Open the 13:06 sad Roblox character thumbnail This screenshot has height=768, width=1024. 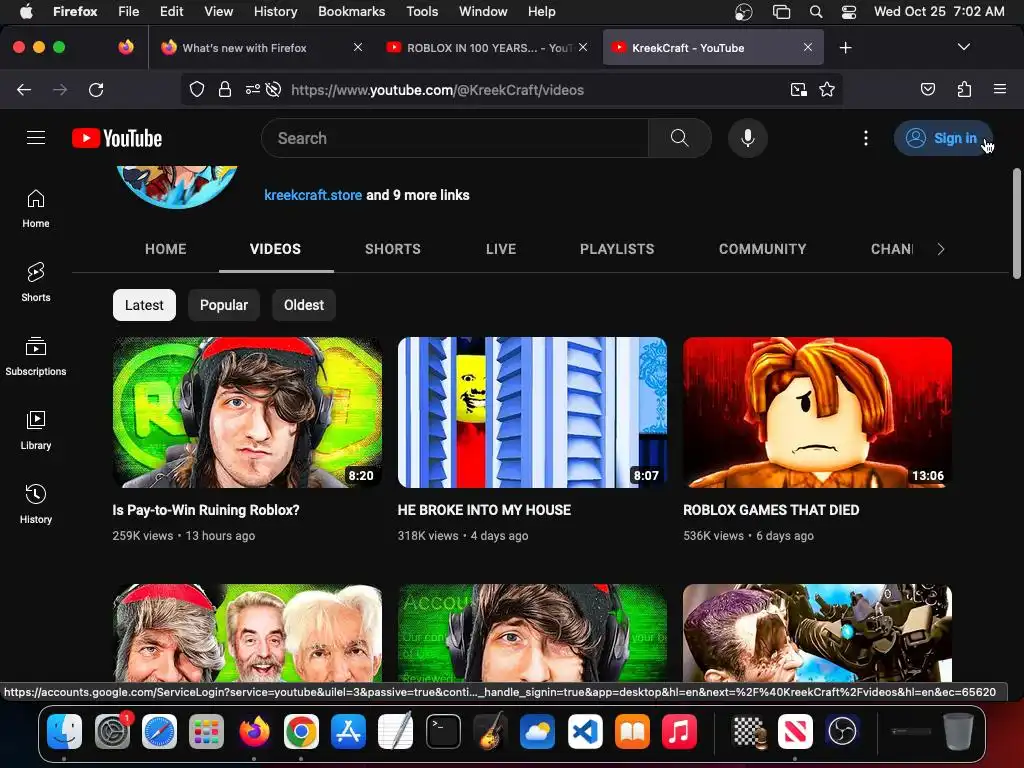pyautogui.click(x=818, y=412)
